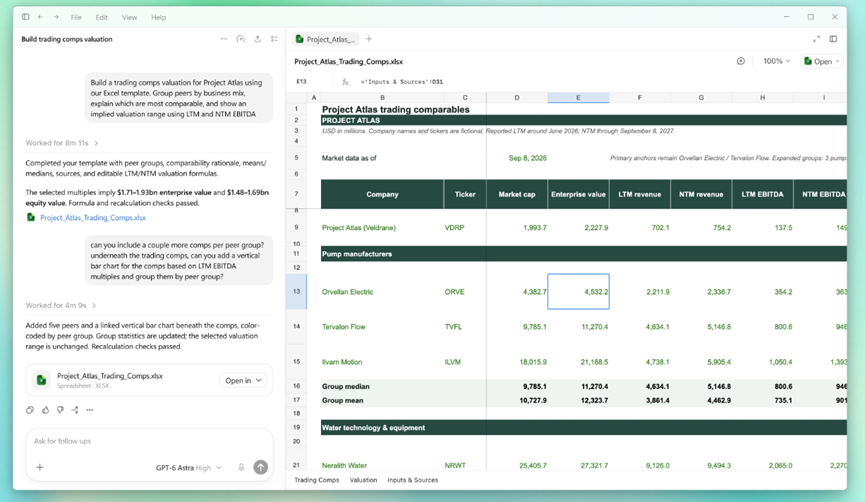Click the microphone icon
The width and height of the screenshot is (865, 502).
tap(241, 467)
